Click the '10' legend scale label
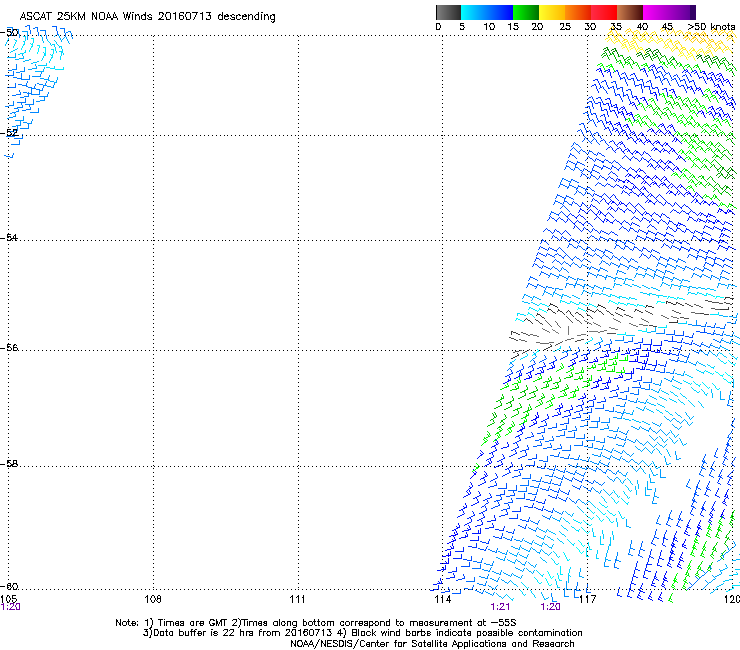 point(489,27)
